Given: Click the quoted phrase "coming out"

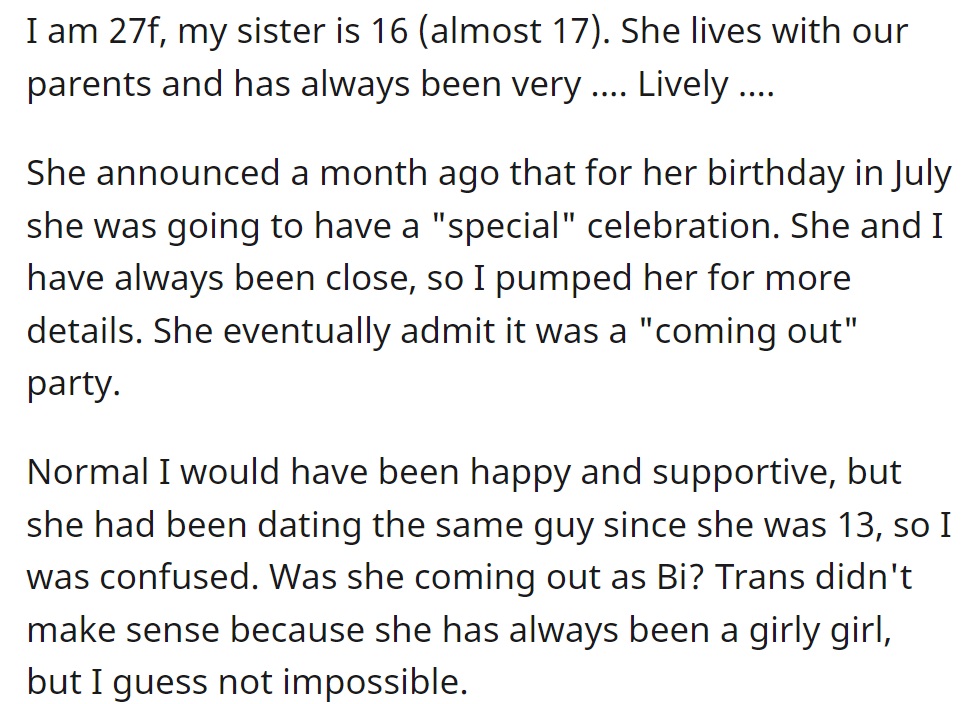Looking at the screenshot, I should tap(748, 331).
